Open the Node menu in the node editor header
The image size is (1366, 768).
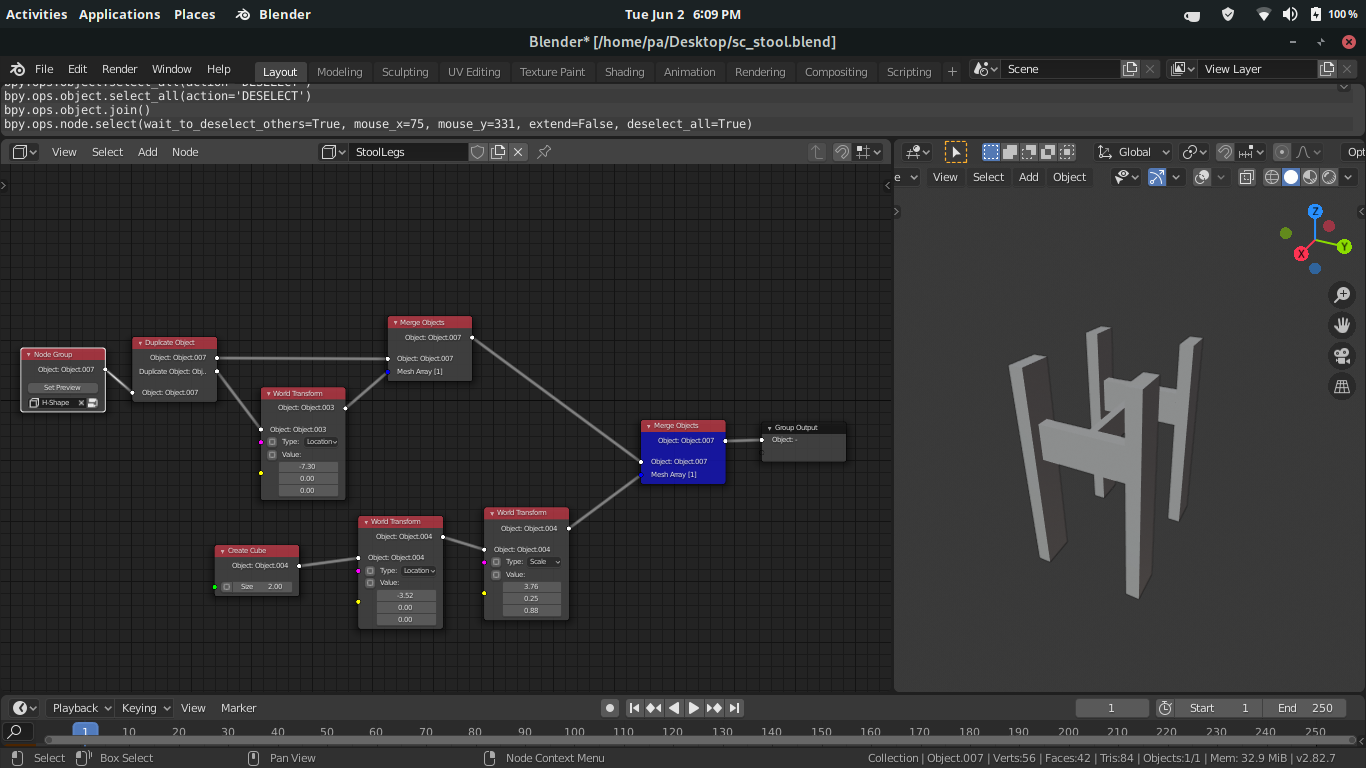click(183, 151)
